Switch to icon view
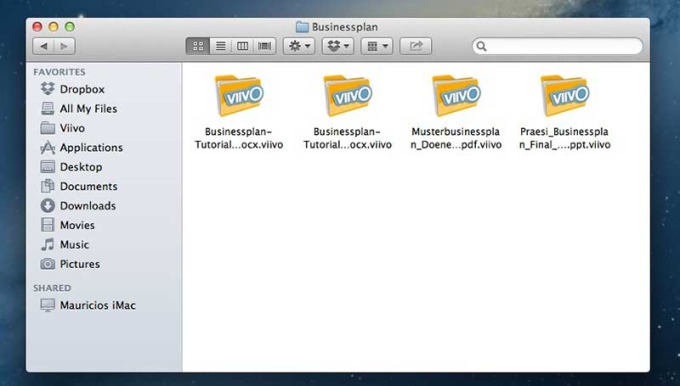Screen dimensions: 680x386 tap(198, 46)
